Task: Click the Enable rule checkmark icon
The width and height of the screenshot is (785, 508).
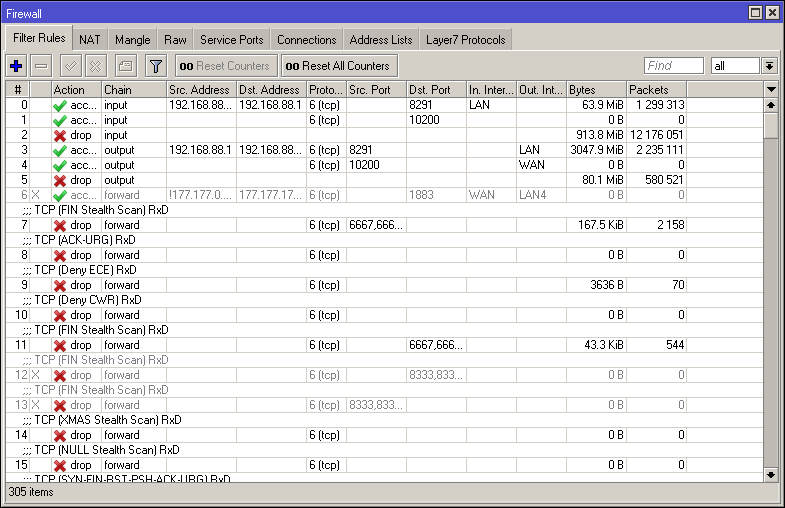Action: pyautogui.click(x=70, y=66)
